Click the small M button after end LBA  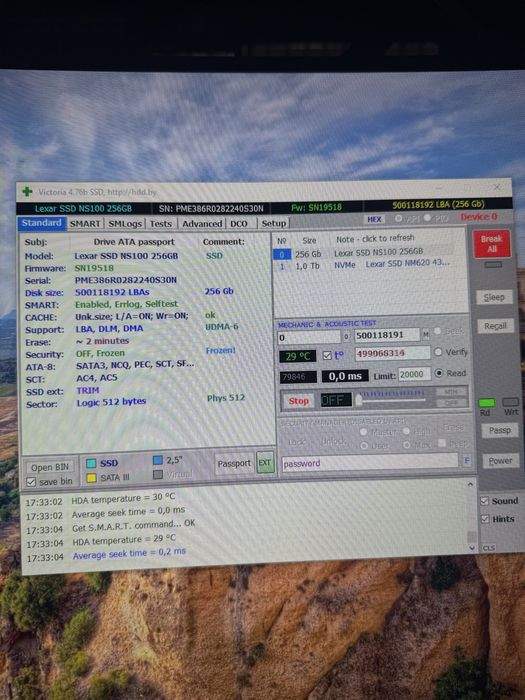pyautogui.click(x=426, y=334)
